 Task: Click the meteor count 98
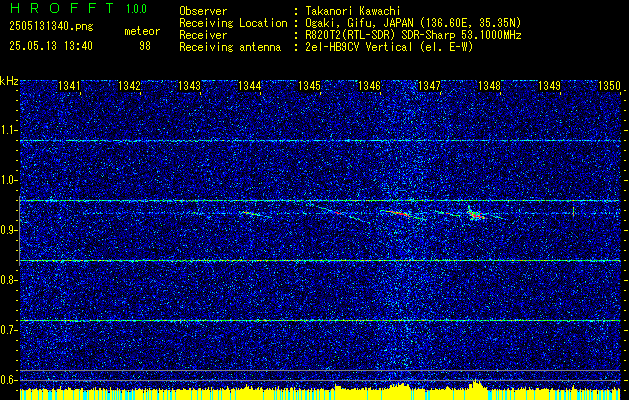[145, 46]
